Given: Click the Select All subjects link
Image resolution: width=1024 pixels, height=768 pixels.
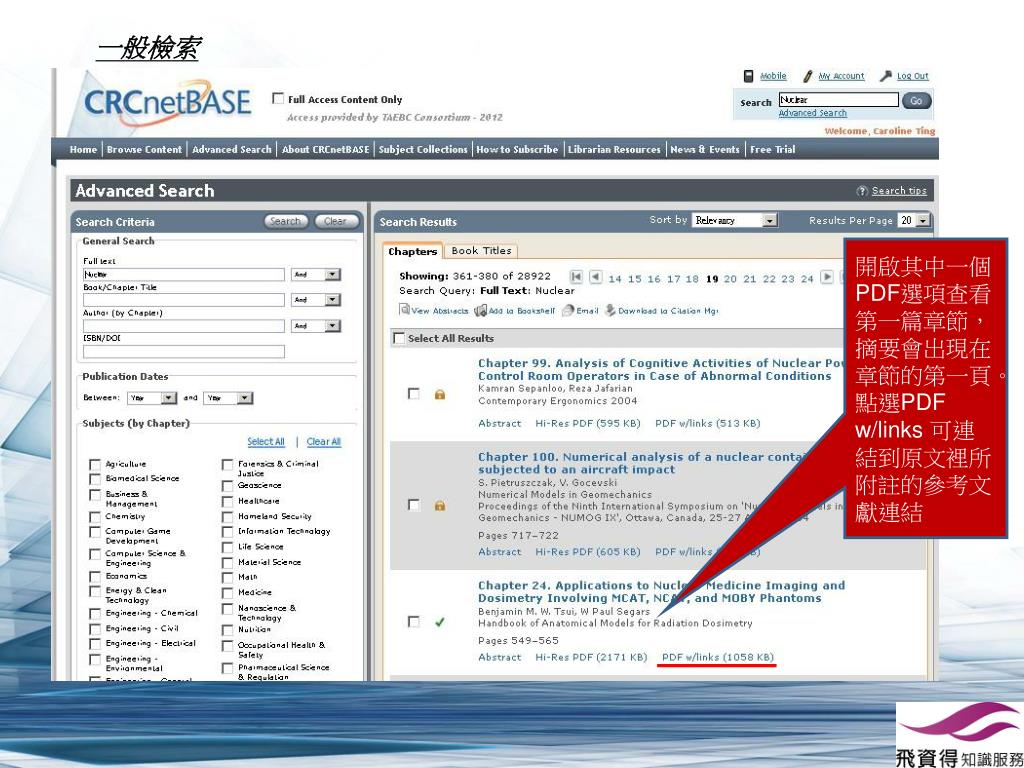Looking at the screenshot, I should [266, 442].
